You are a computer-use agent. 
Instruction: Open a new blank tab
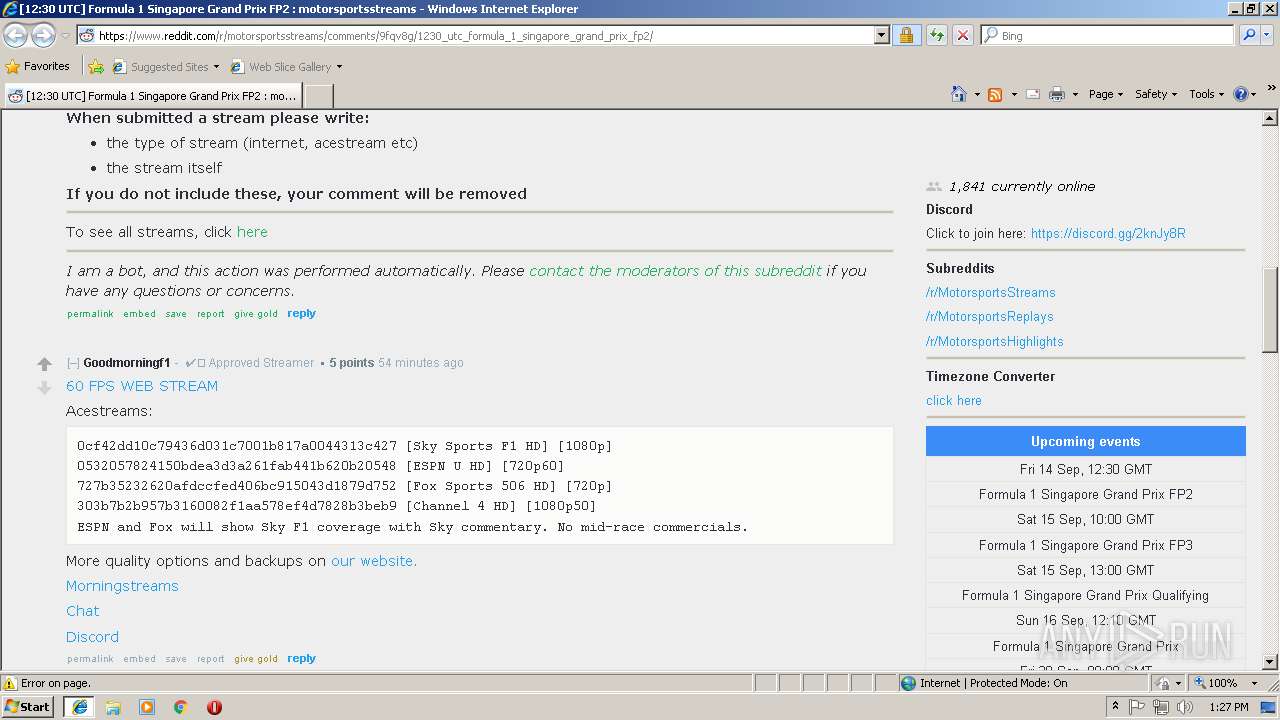coord(318,96)
